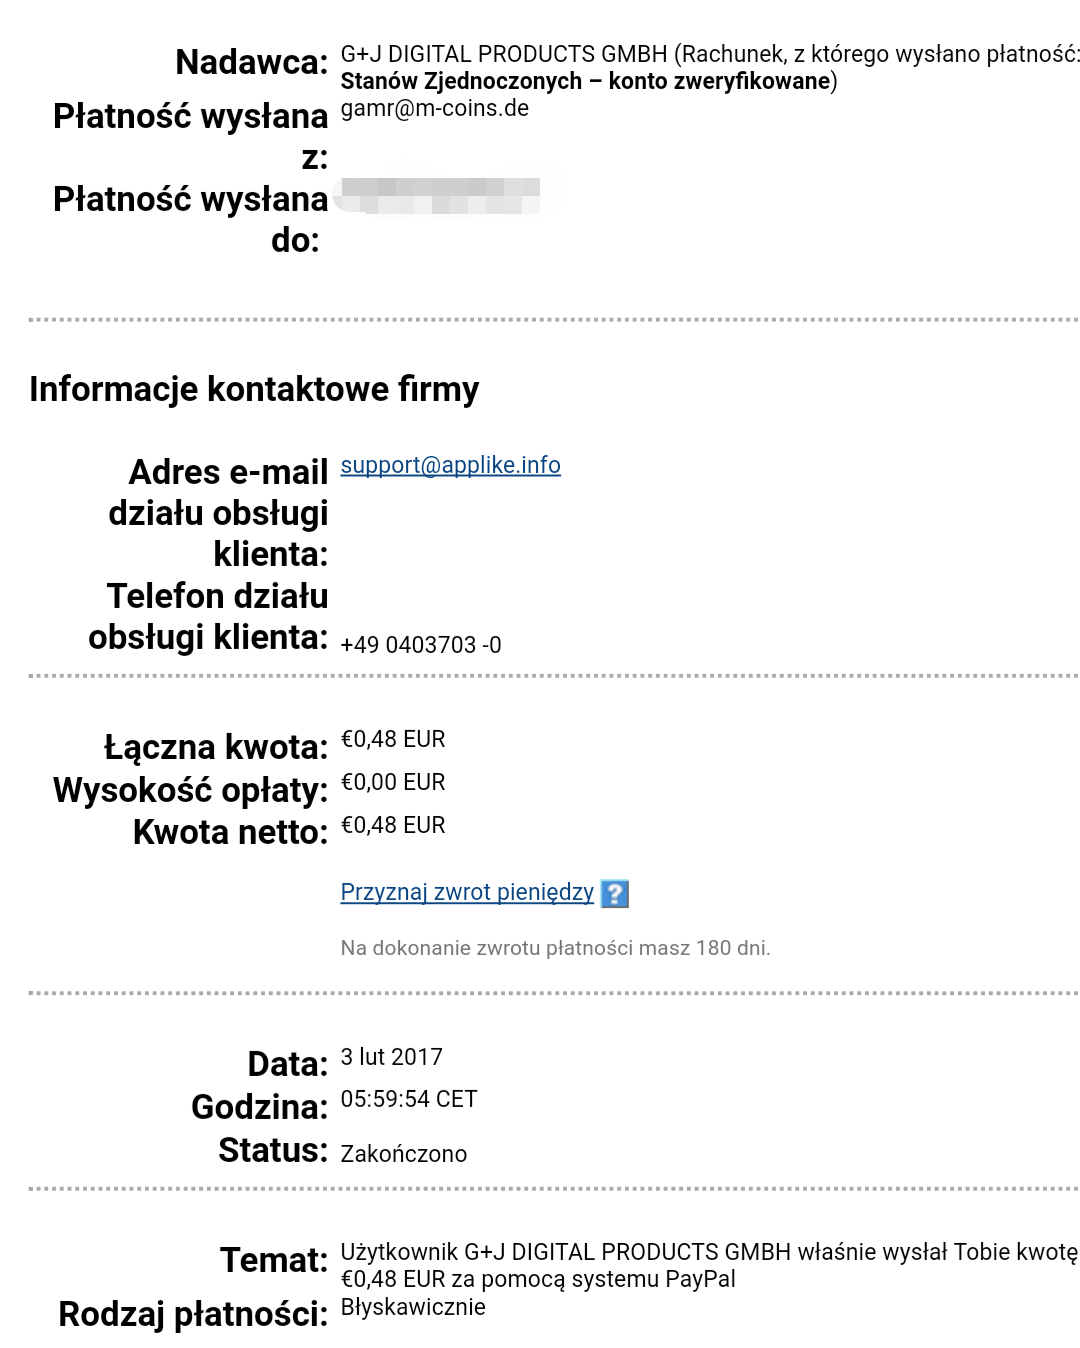Click the bold konto zweryfikowane text

click(719, 81)
